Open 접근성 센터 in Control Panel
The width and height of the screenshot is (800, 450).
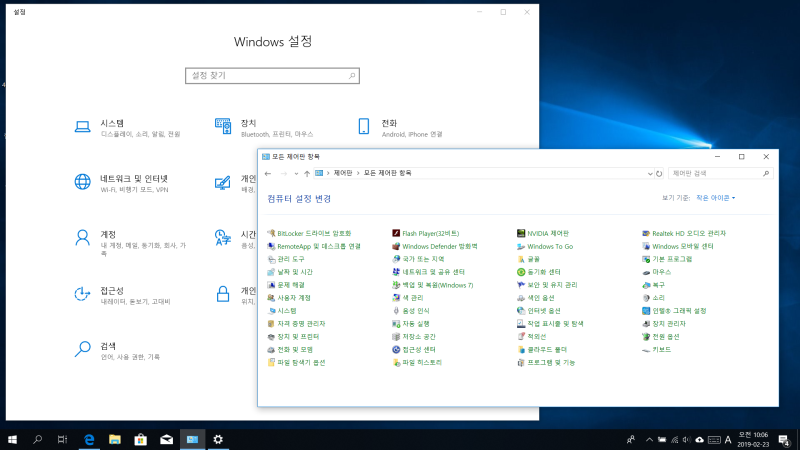click(x=414, y=349)
